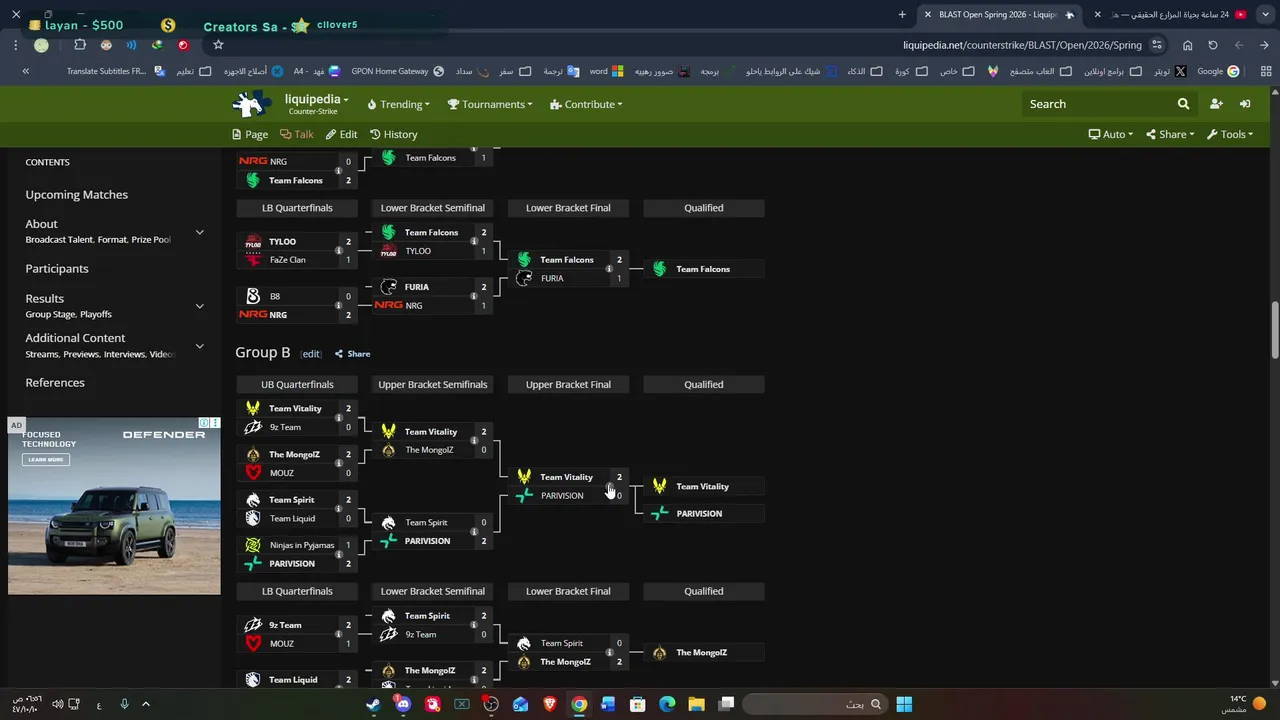Click the browser bookmark star icon
This screenshot has width=1280, height=720.
pos(218,45)
